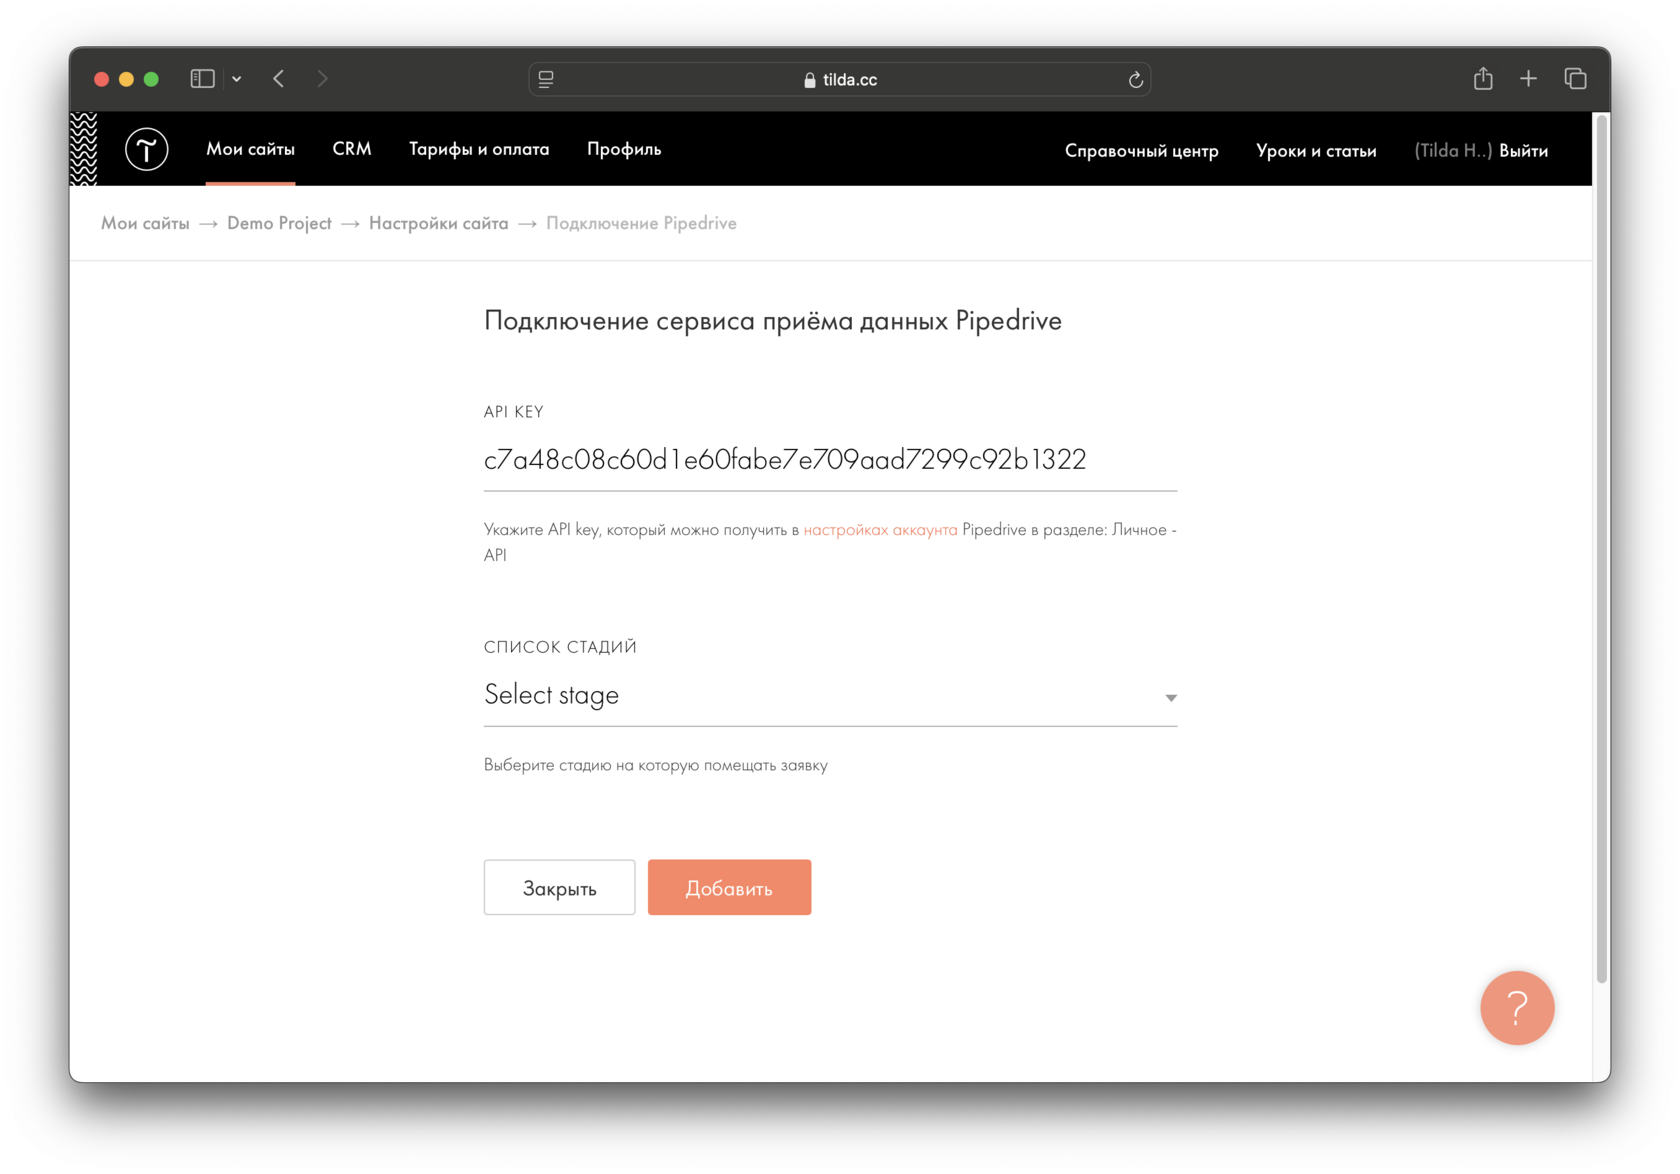Reload the tilda.cc page
1680x1174 pixels.
1135,79
